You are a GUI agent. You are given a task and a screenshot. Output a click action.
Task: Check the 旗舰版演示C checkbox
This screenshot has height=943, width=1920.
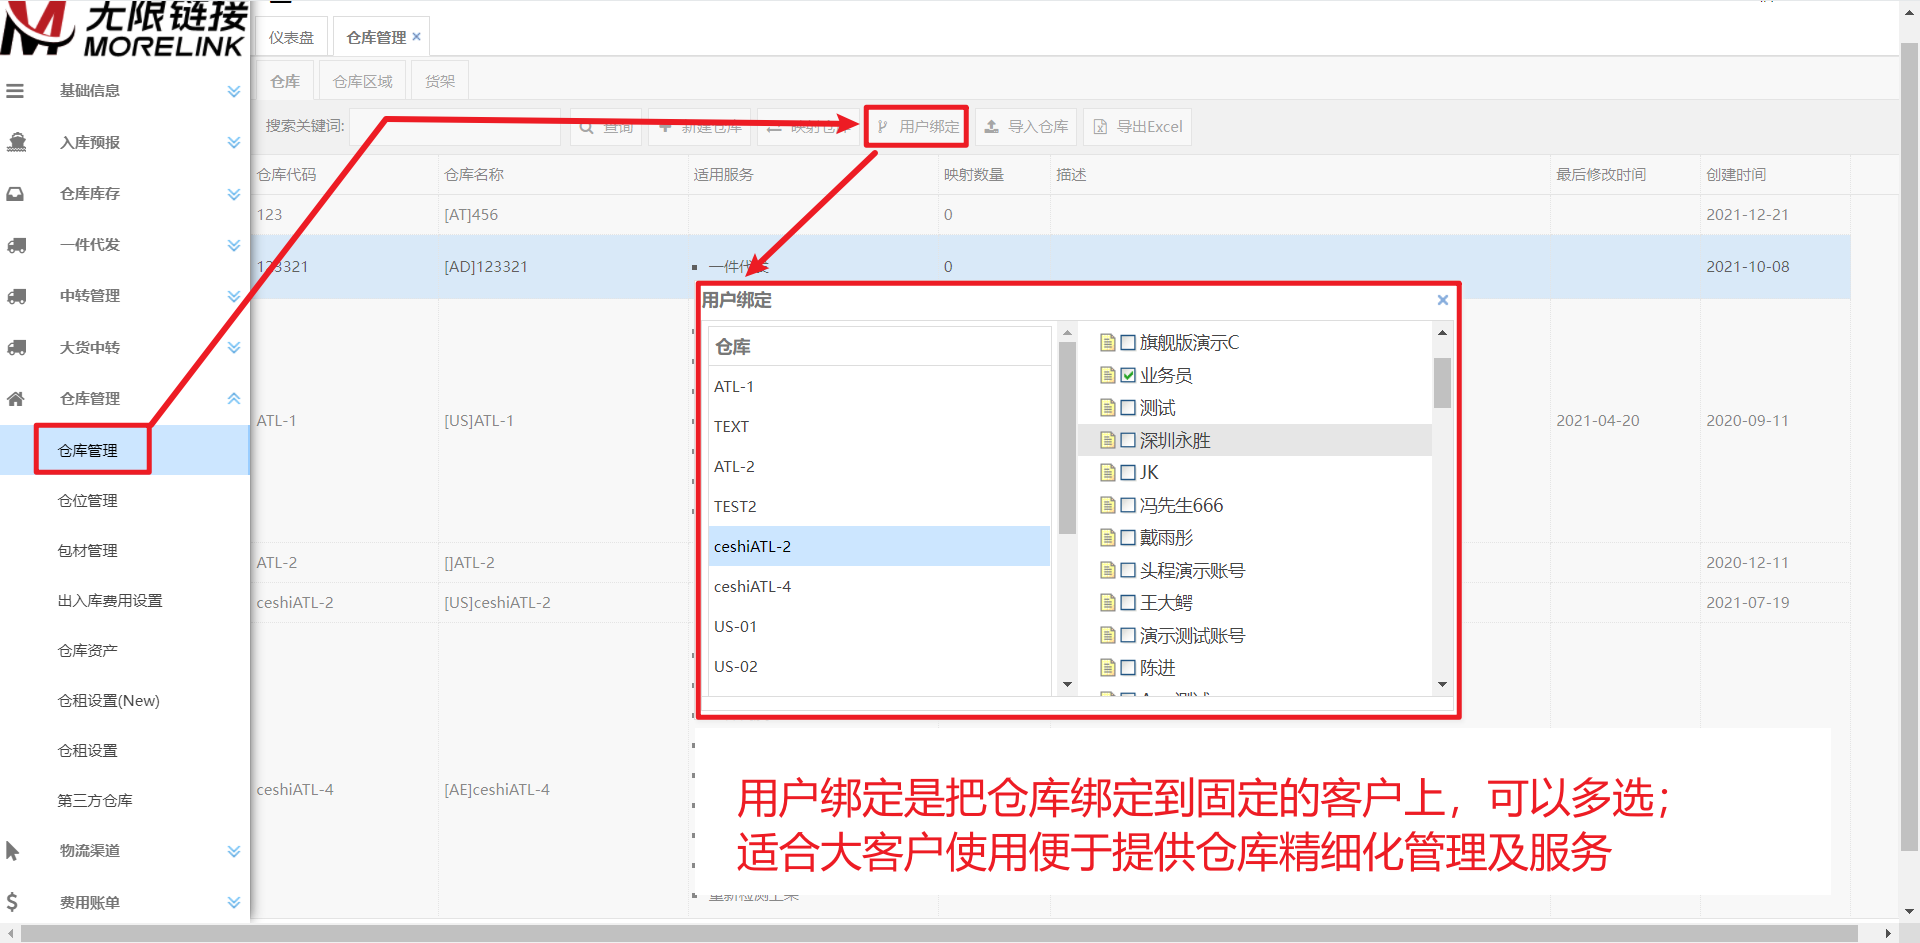[1128, 343]
